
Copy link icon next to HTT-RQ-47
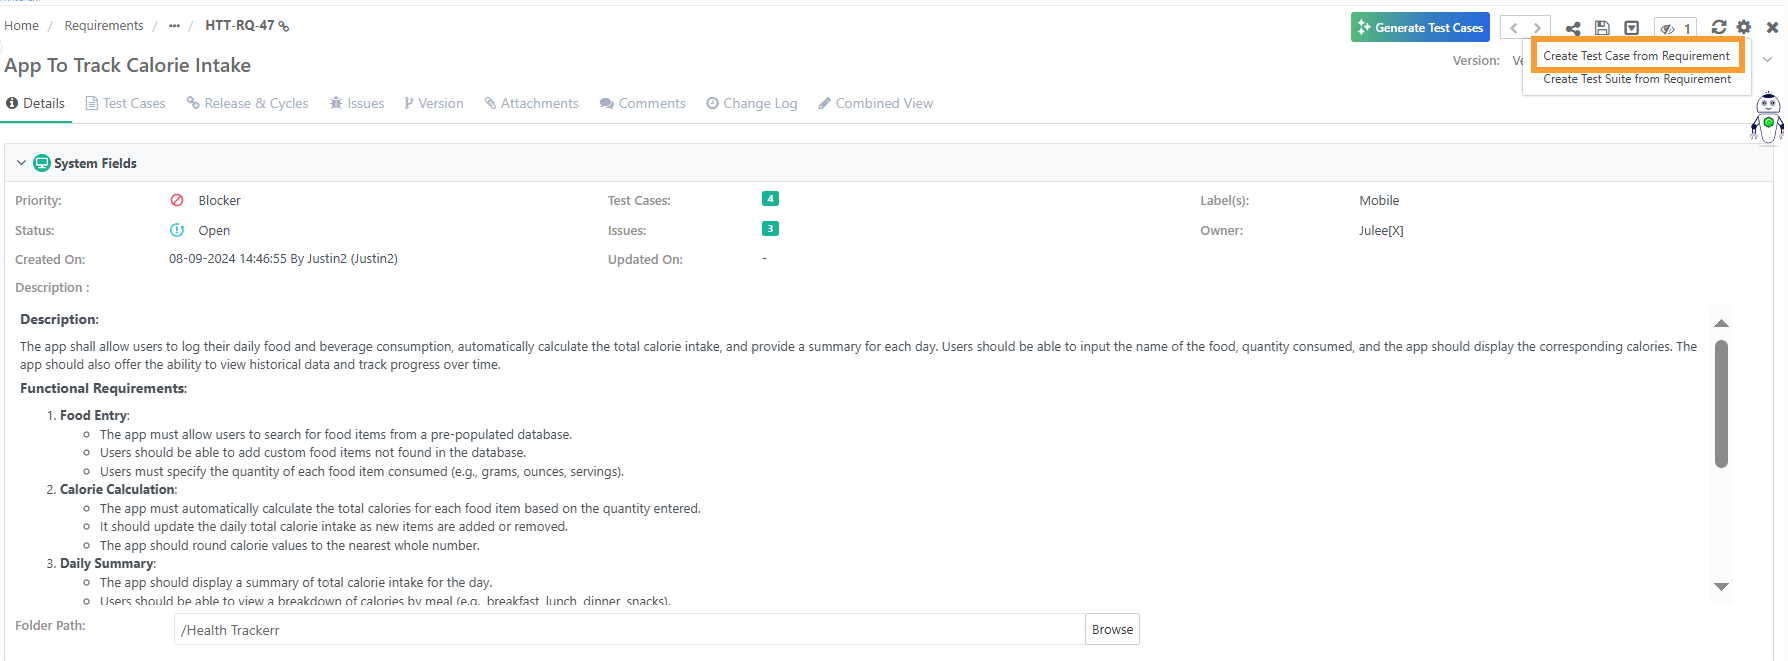[284, 26]
